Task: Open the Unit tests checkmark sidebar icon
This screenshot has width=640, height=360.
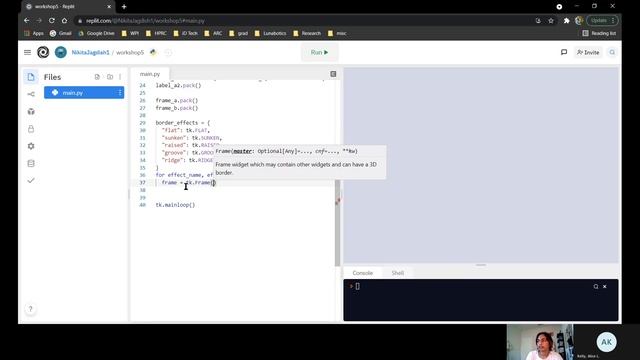Action: tap(31, 180)
